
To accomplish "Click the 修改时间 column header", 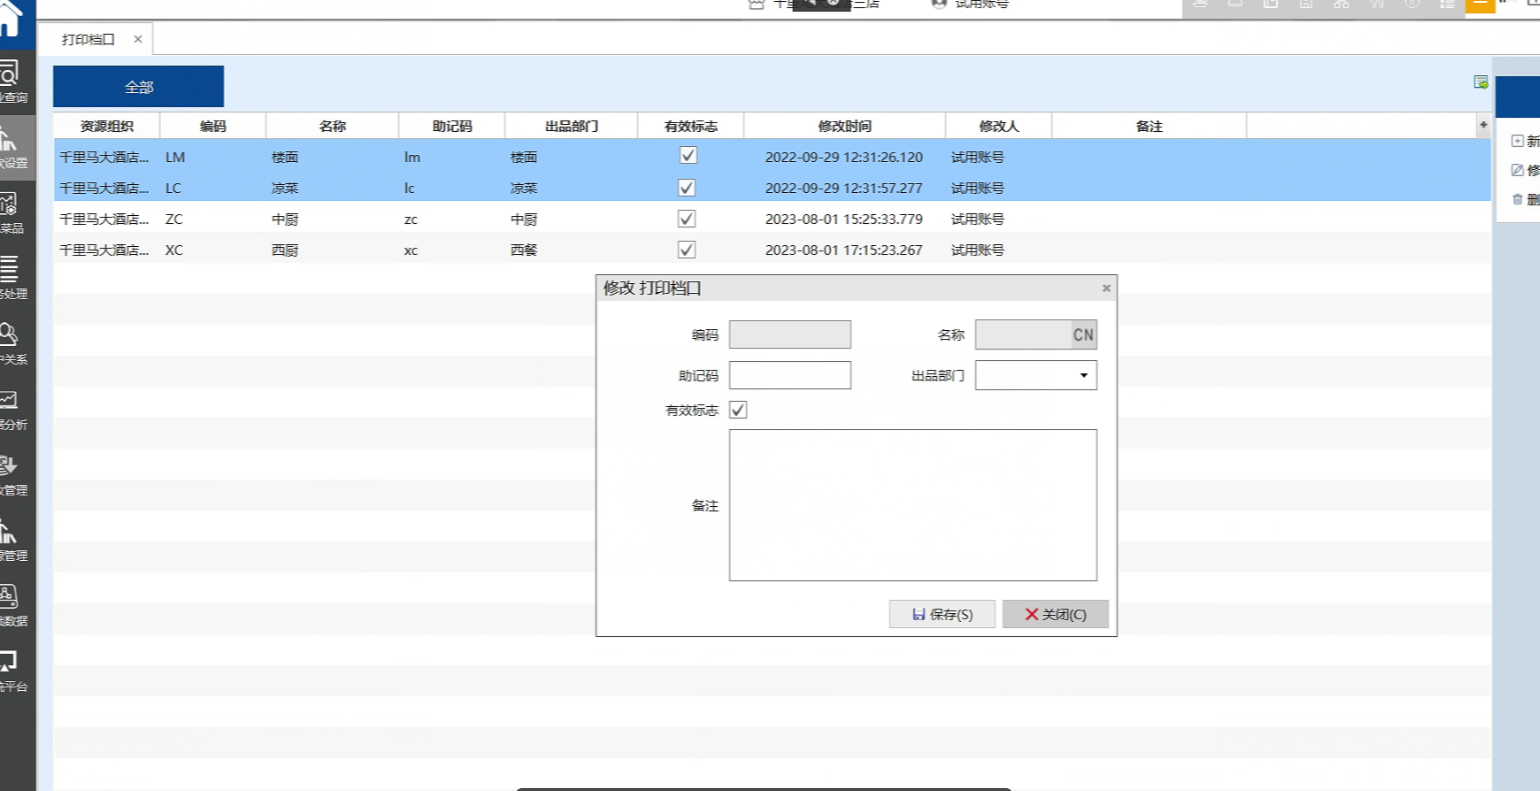I will [x=844, y=126].
